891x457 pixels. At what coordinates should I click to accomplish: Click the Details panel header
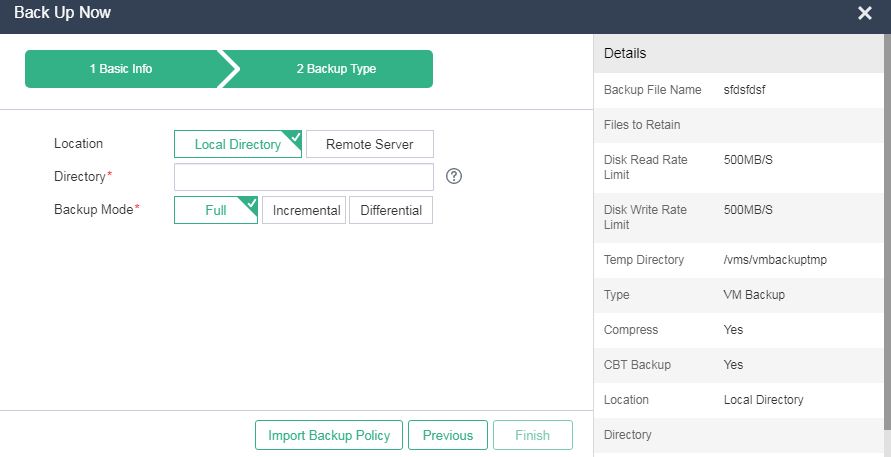739,53
